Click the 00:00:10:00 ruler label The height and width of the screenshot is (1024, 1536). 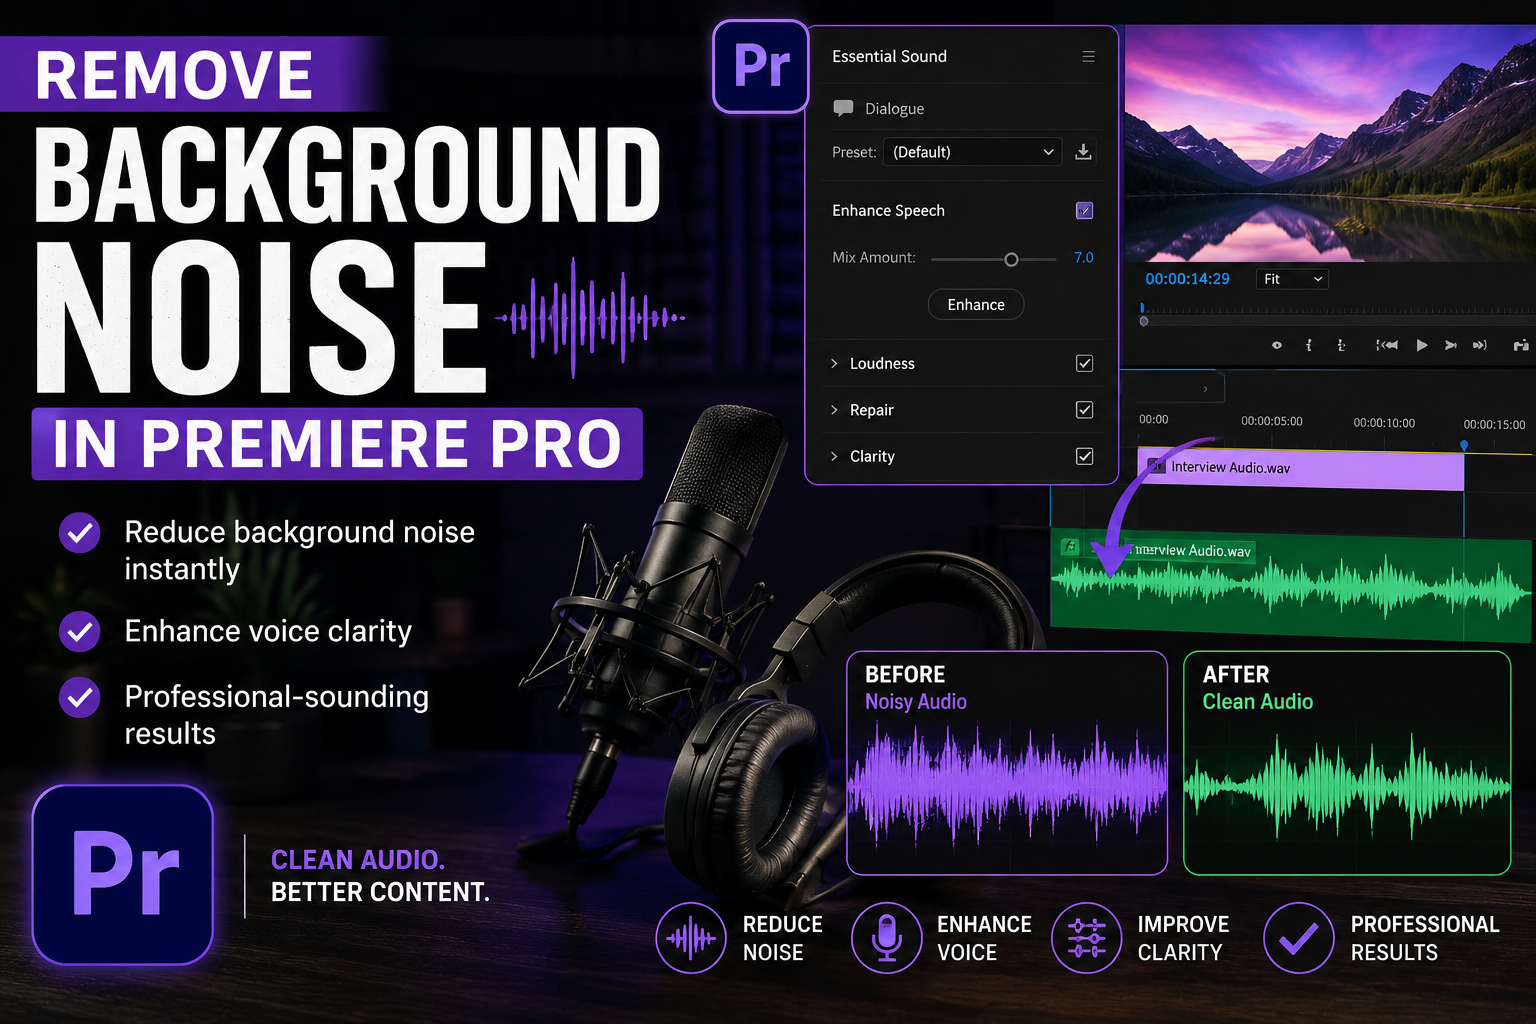1384,423
